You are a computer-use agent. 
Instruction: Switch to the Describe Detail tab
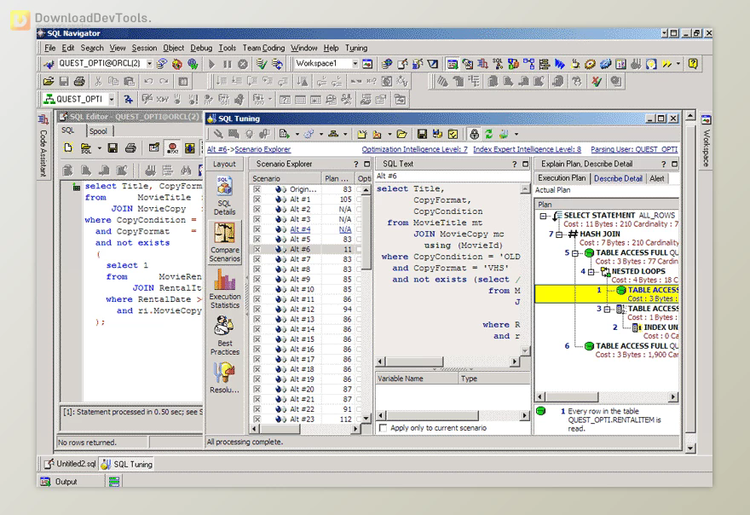tap(618, 178)
